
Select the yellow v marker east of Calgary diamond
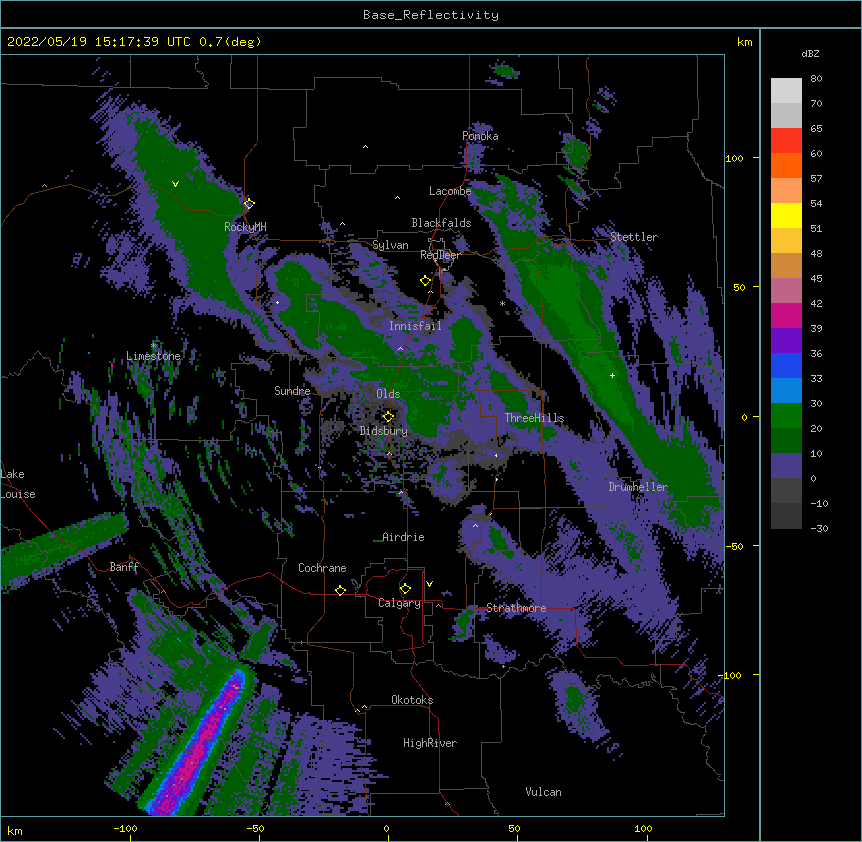(429, 584)
